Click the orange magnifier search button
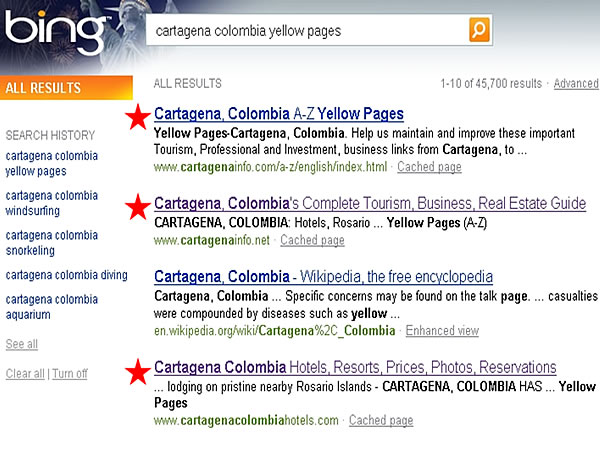 pos(479,30)
